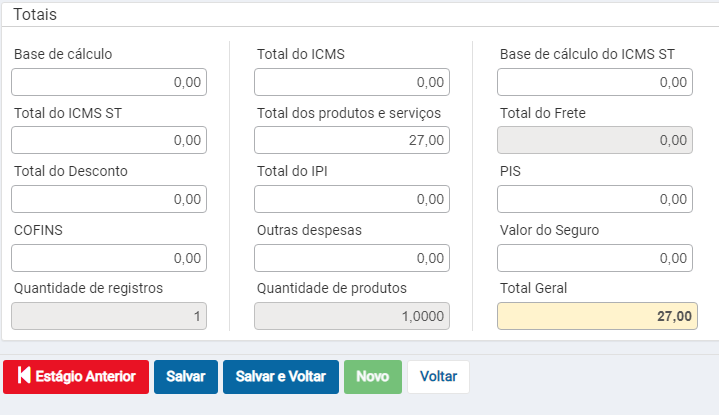Screen dimensions: 719x415
Task: Focus the Base de cálculo field
Action: pos(109,82)
